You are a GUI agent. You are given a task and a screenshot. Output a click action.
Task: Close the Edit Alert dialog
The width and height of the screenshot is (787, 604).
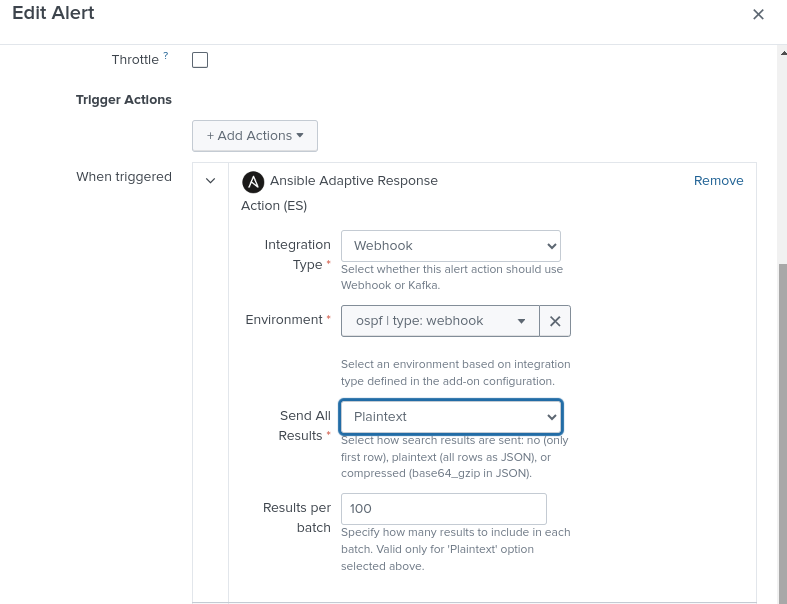point(758,14)
